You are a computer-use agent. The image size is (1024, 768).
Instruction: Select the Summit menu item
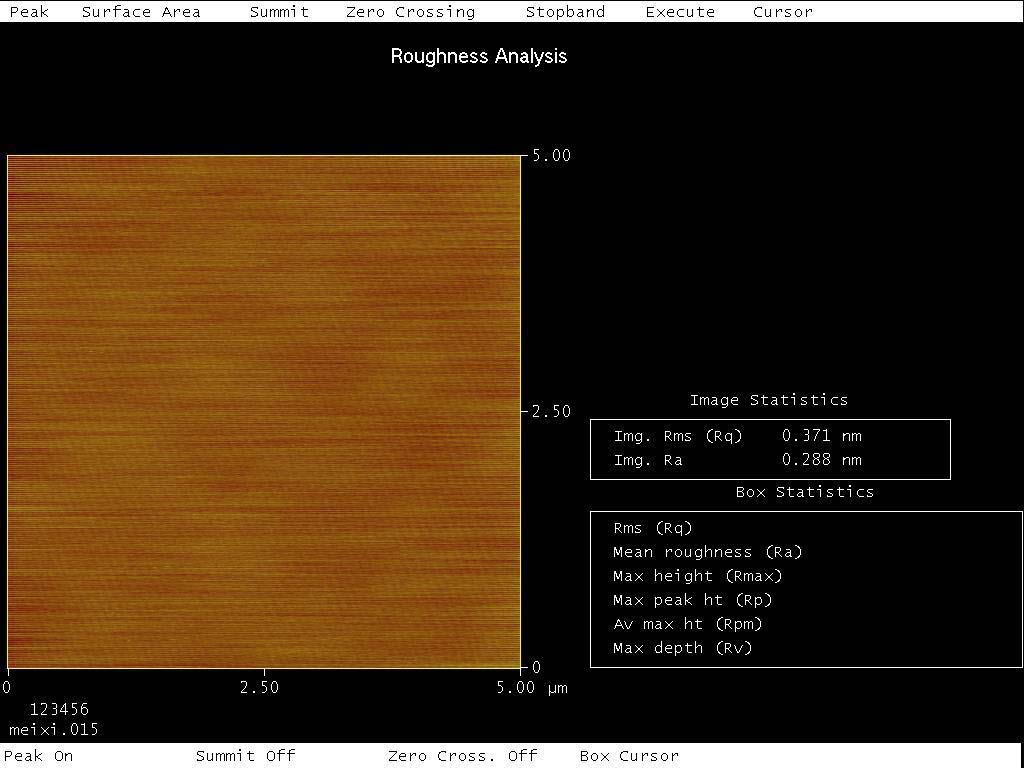click(279, 12)
